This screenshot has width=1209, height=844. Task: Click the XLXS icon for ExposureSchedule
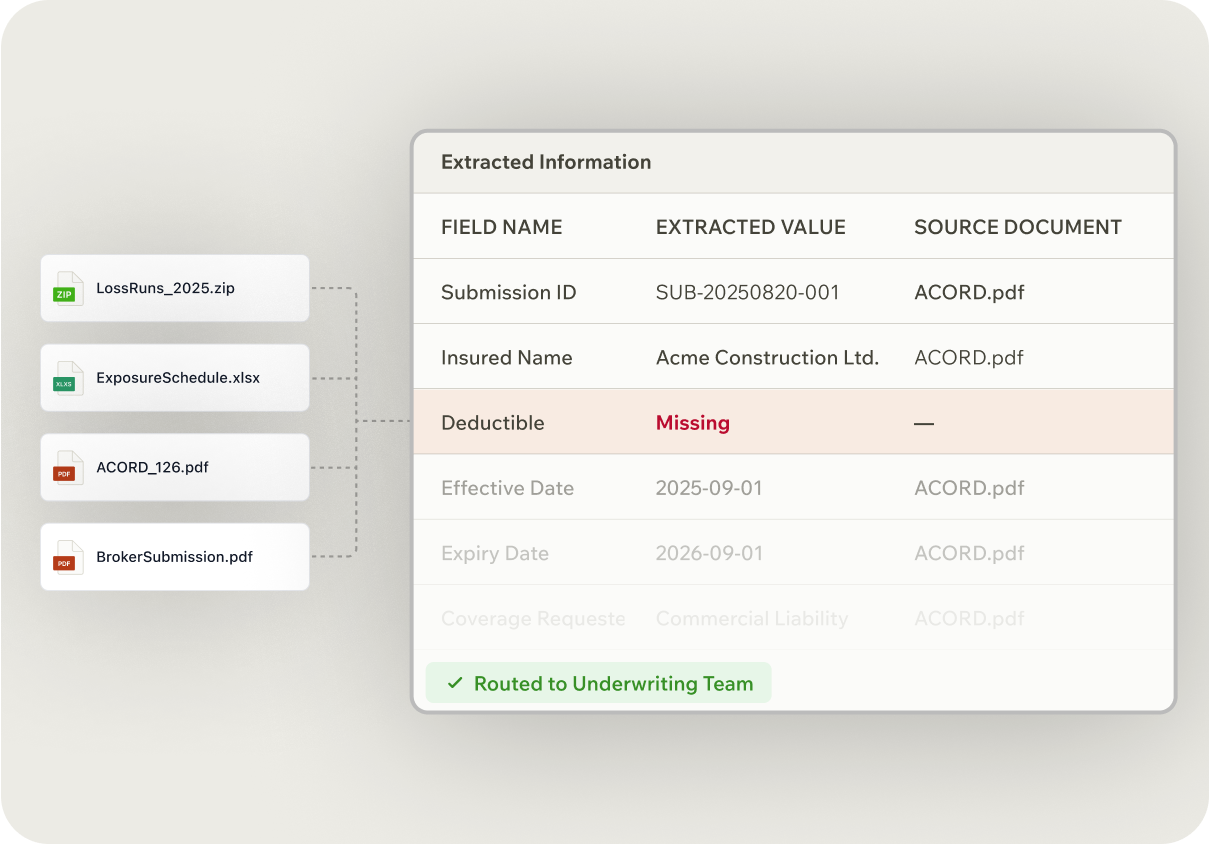click(x=68, y=378)
